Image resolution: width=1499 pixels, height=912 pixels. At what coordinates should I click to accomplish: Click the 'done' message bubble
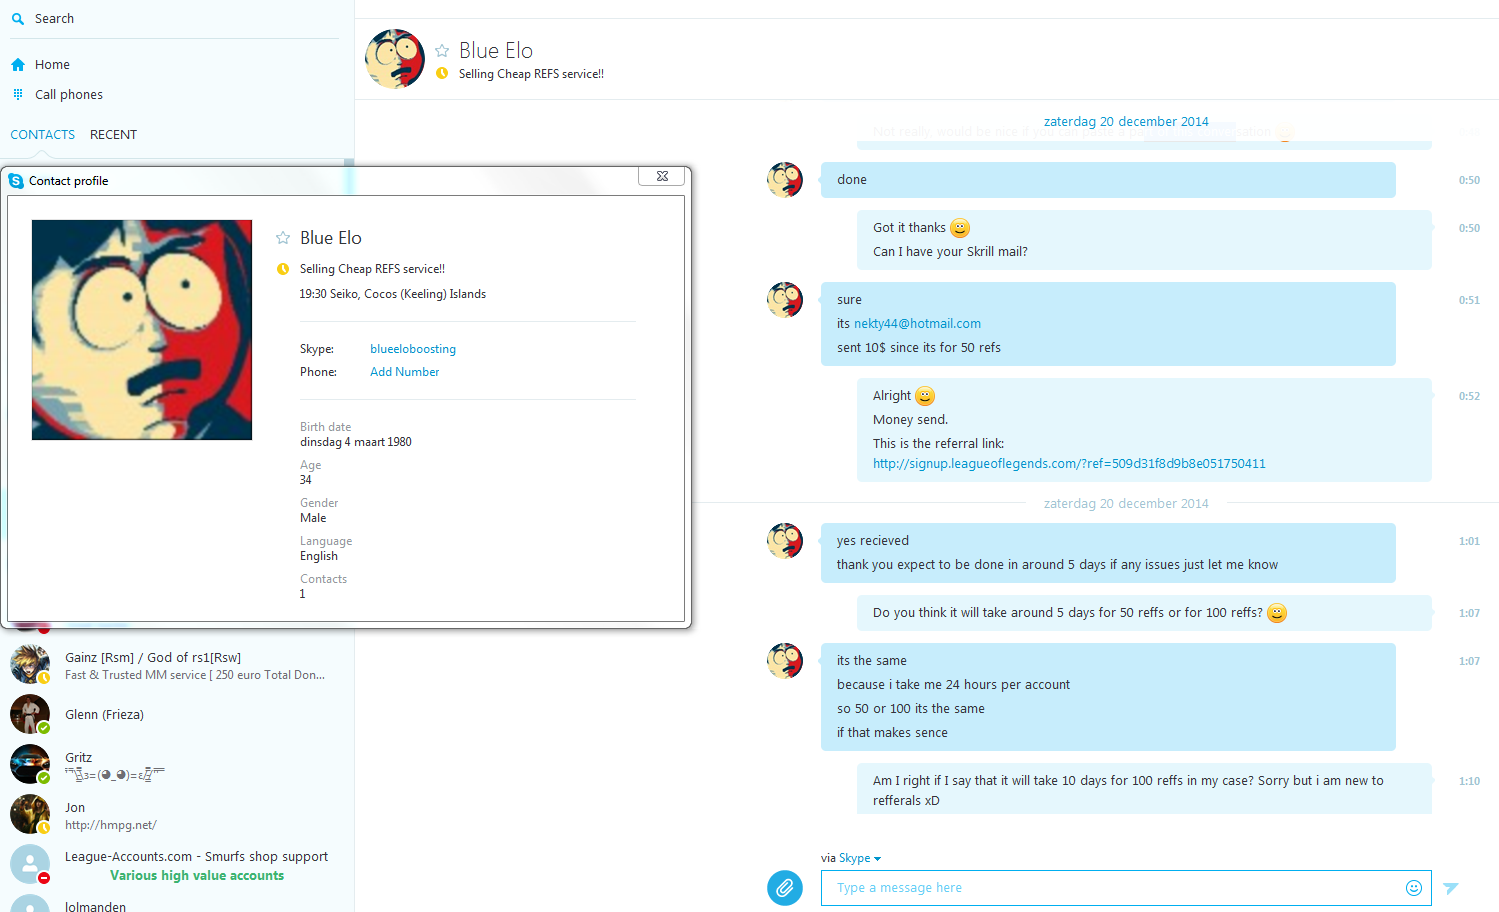click(x=1108, y=180)
